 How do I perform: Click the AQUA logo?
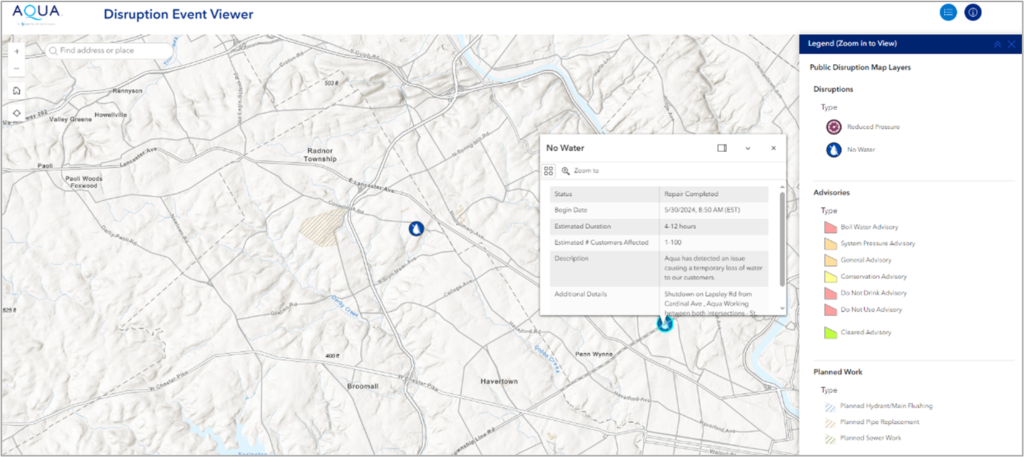click(x=37, y=13)
